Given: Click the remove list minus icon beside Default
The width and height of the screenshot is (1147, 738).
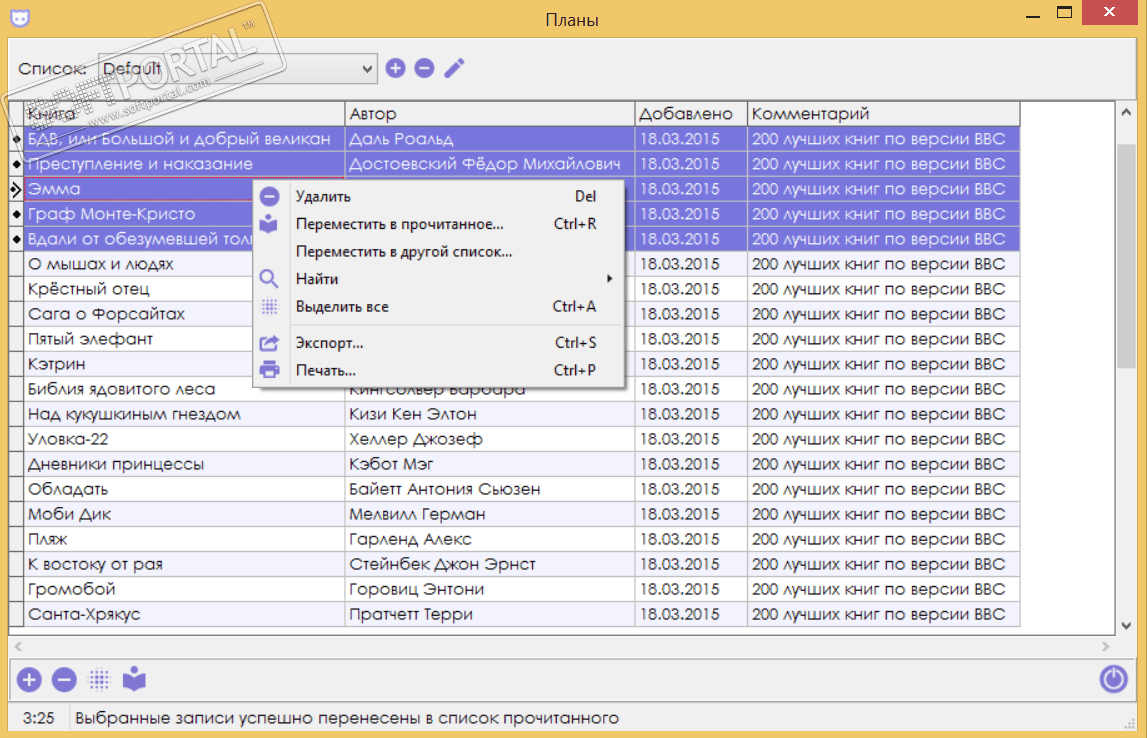Looking at the screenshot, I should click(x=424, y=68).
